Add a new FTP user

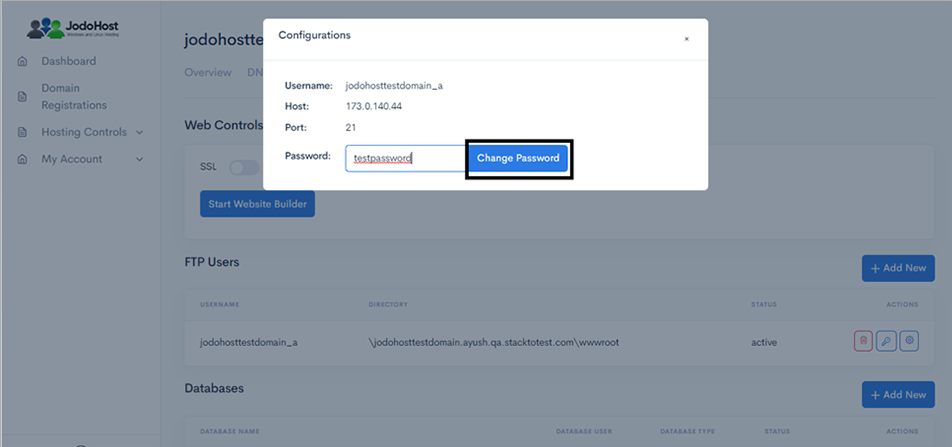point(898,268)
